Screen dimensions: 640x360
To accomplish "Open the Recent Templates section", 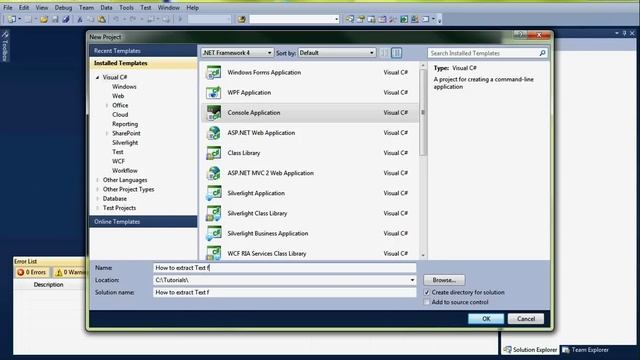I will (143, 51).
